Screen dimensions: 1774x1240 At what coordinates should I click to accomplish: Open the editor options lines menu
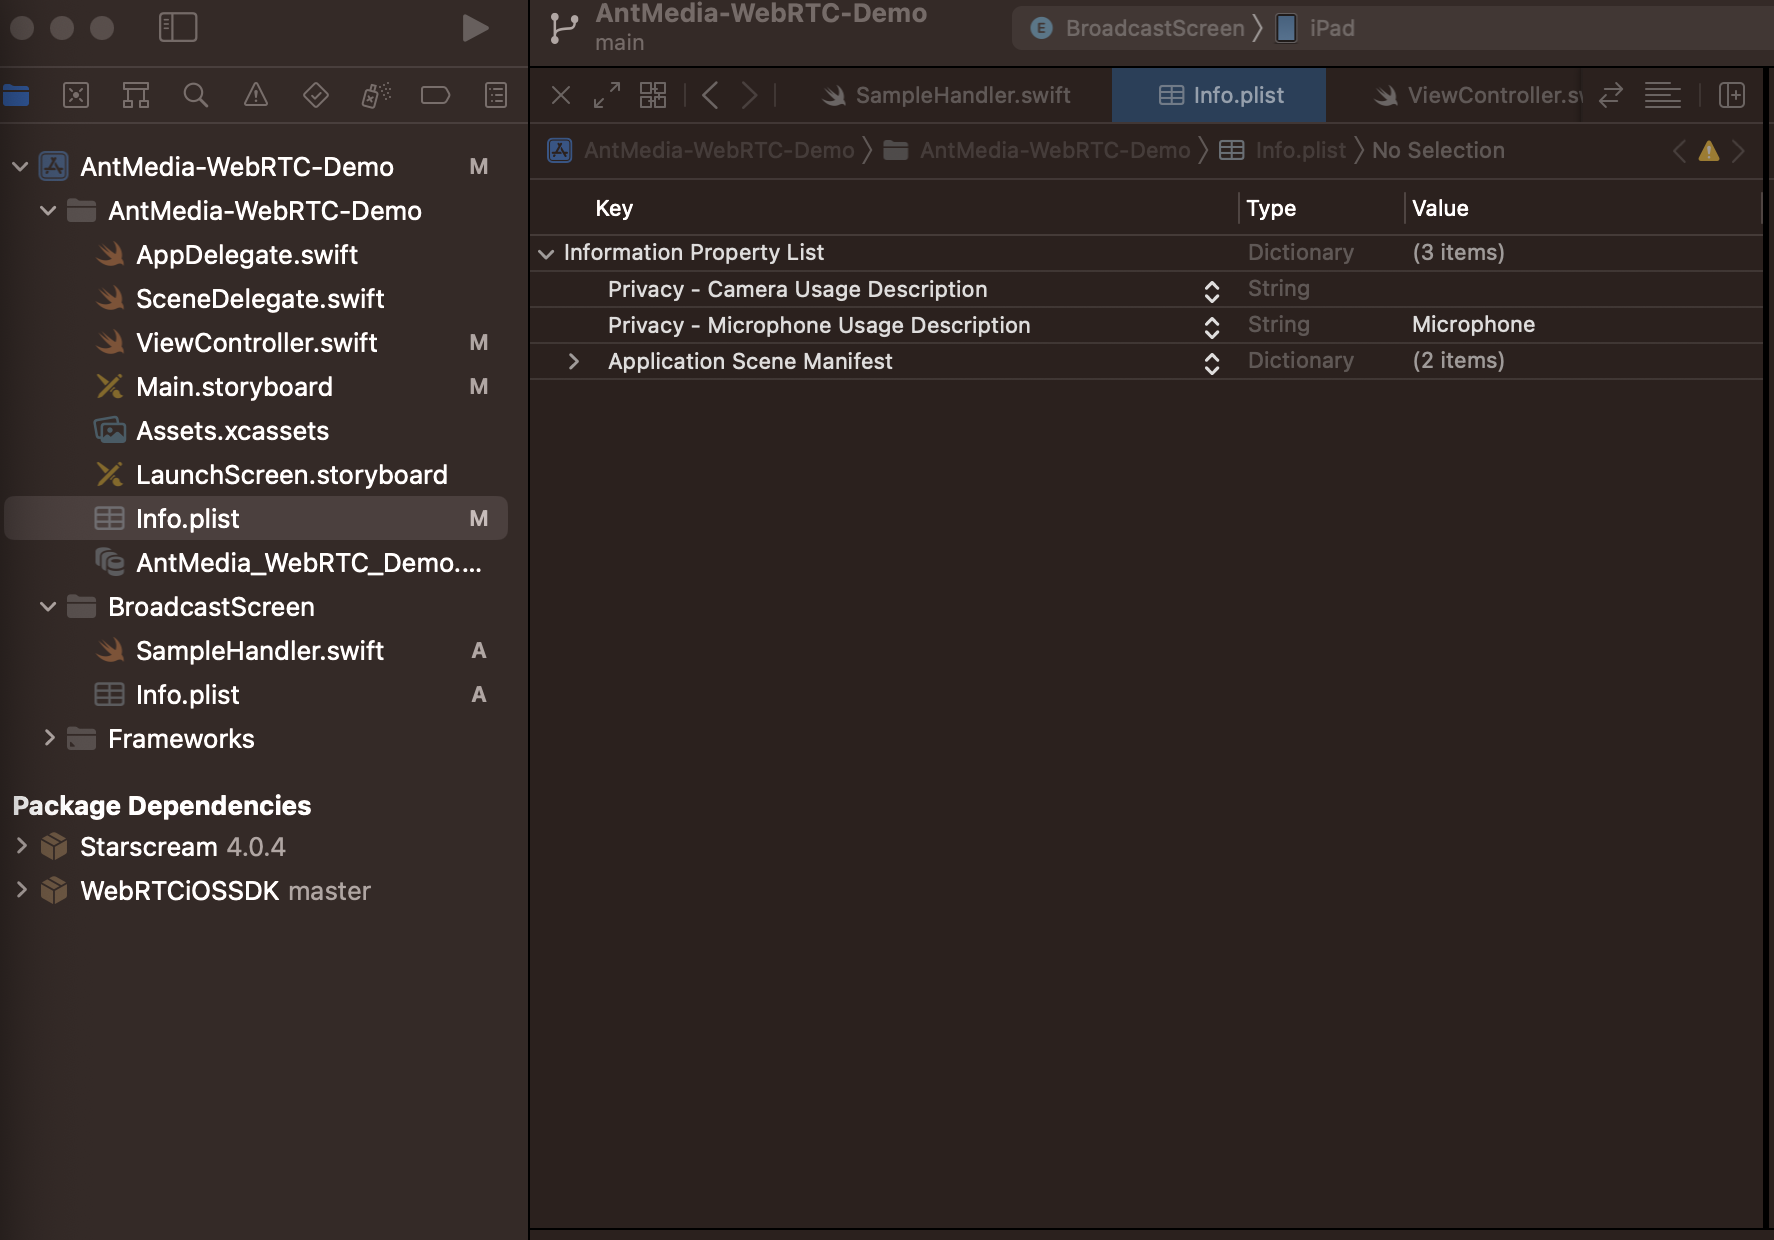(1663, 95)
